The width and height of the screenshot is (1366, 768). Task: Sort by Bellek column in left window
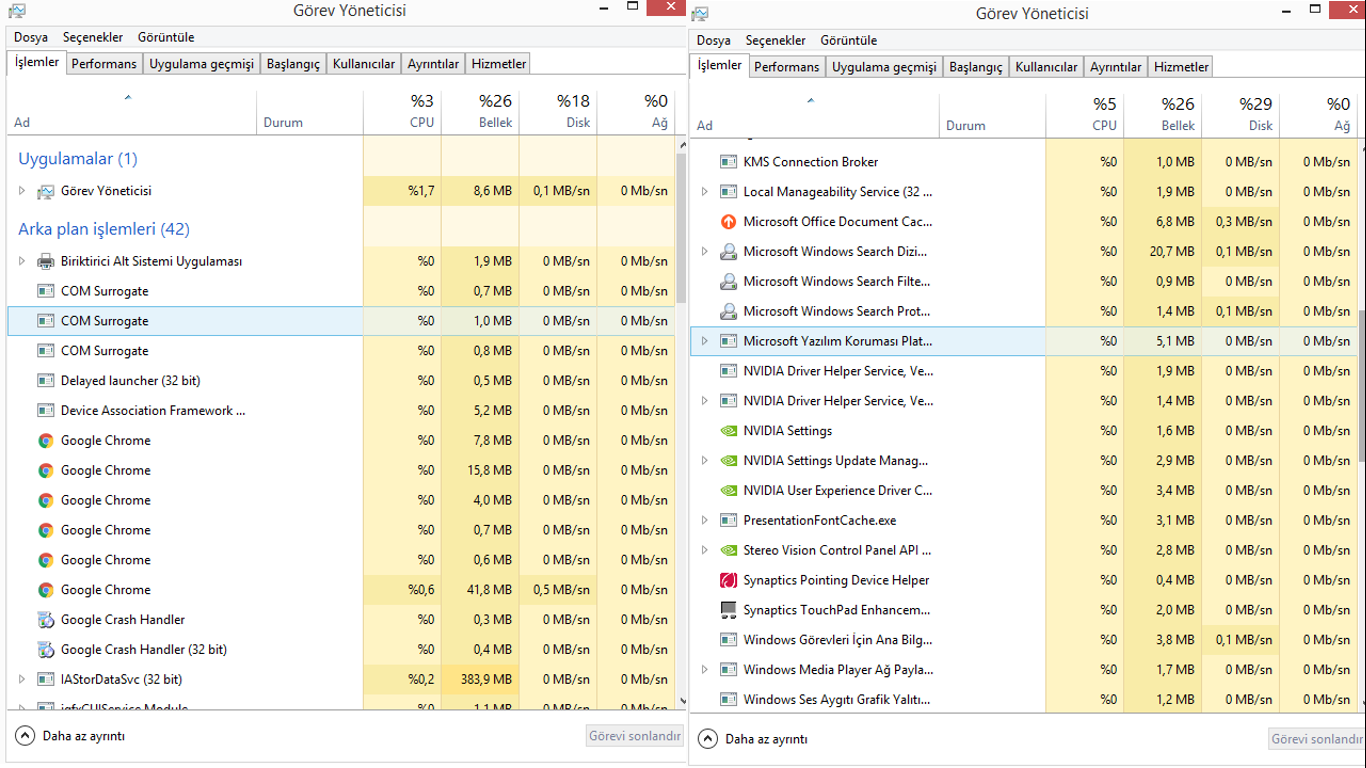tap(480, 112)
